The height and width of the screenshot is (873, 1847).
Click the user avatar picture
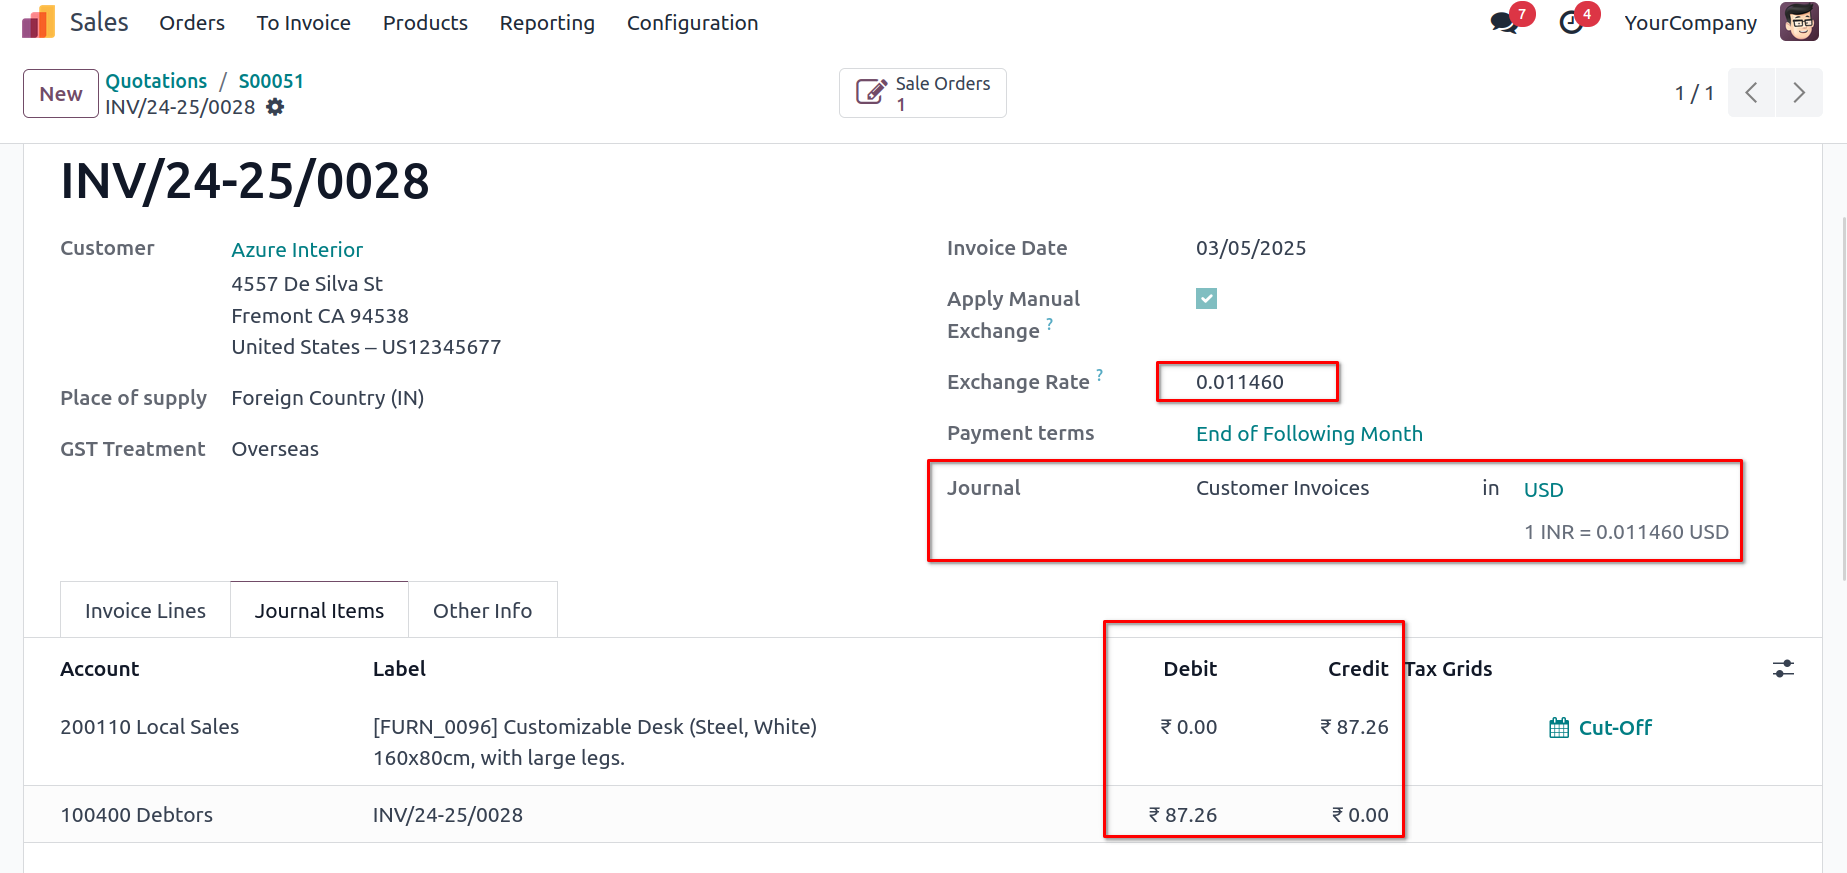pyautogui.click(x=1799, y=22)
